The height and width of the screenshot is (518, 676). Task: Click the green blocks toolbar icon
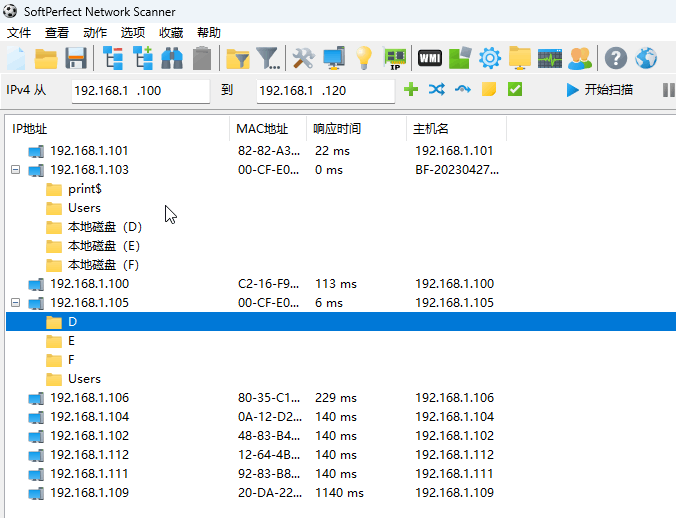click(x=460, y=58)
